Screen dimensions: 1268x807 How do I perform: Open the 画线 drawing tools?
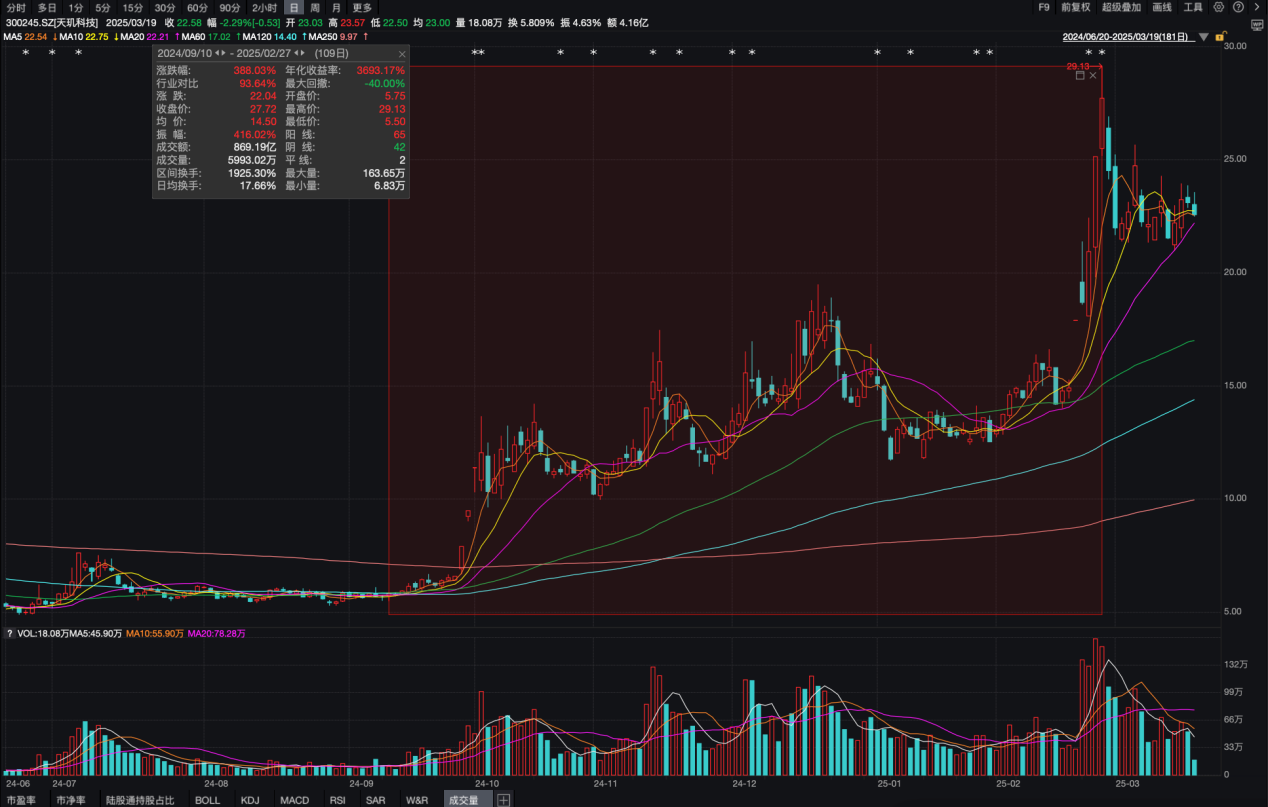[1162, 7]
